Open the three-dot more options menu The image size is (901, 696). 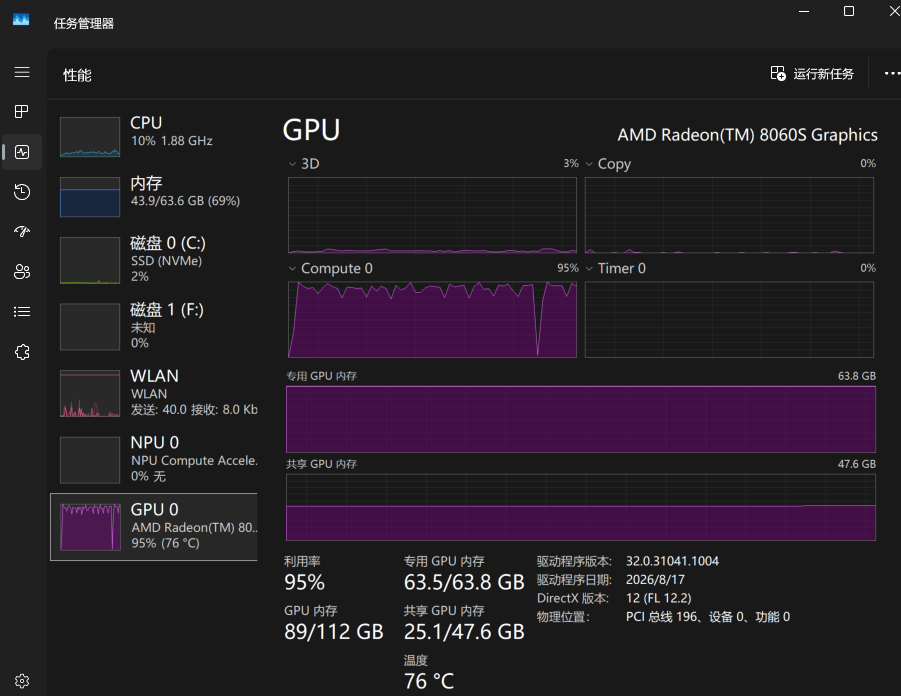(x=892, y=74)
